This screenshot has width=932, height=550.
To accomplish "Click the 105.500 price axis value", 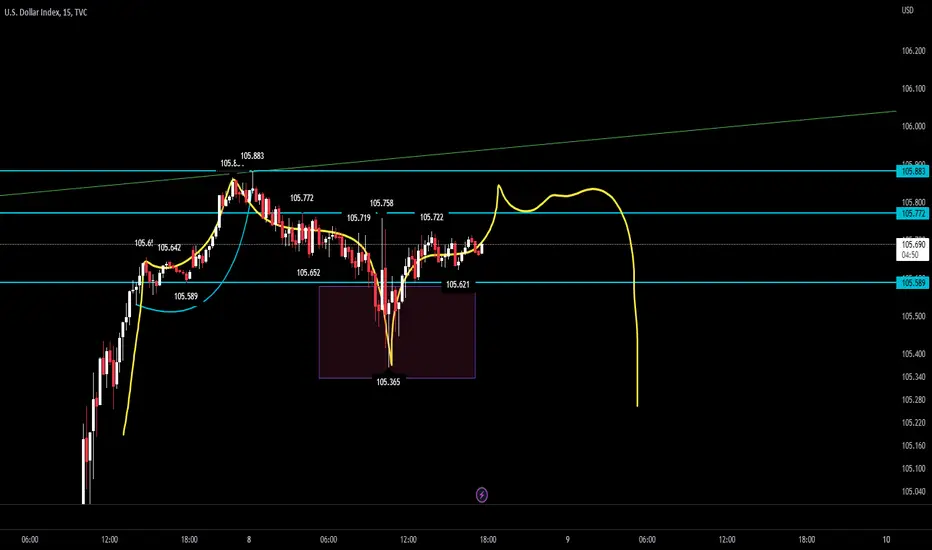I will click(914, 316).
